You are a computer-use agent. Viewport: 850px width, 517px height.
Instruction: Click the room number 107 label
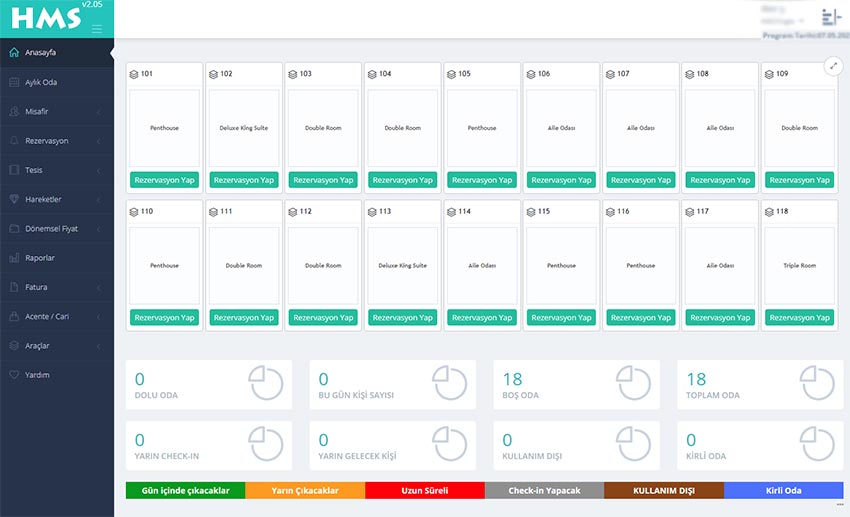[623, 74]
